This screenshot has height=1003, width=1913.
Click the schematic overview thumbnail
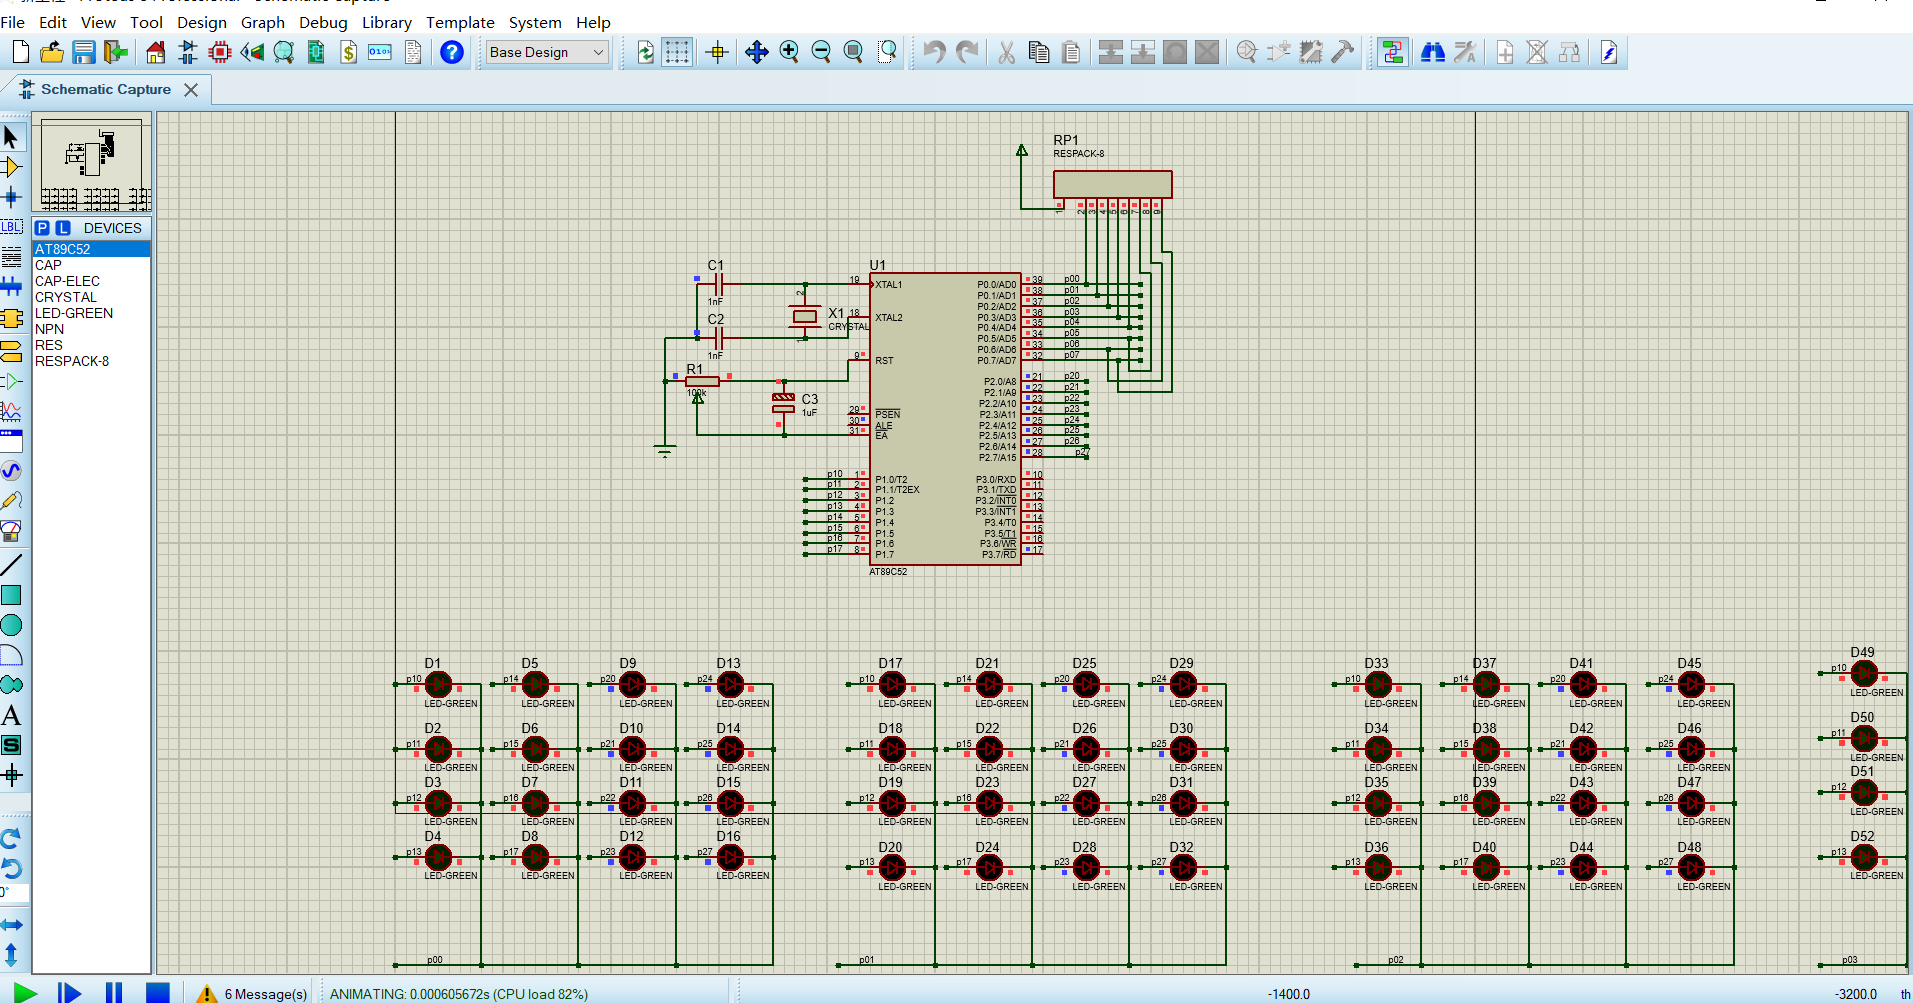(92, 162)
